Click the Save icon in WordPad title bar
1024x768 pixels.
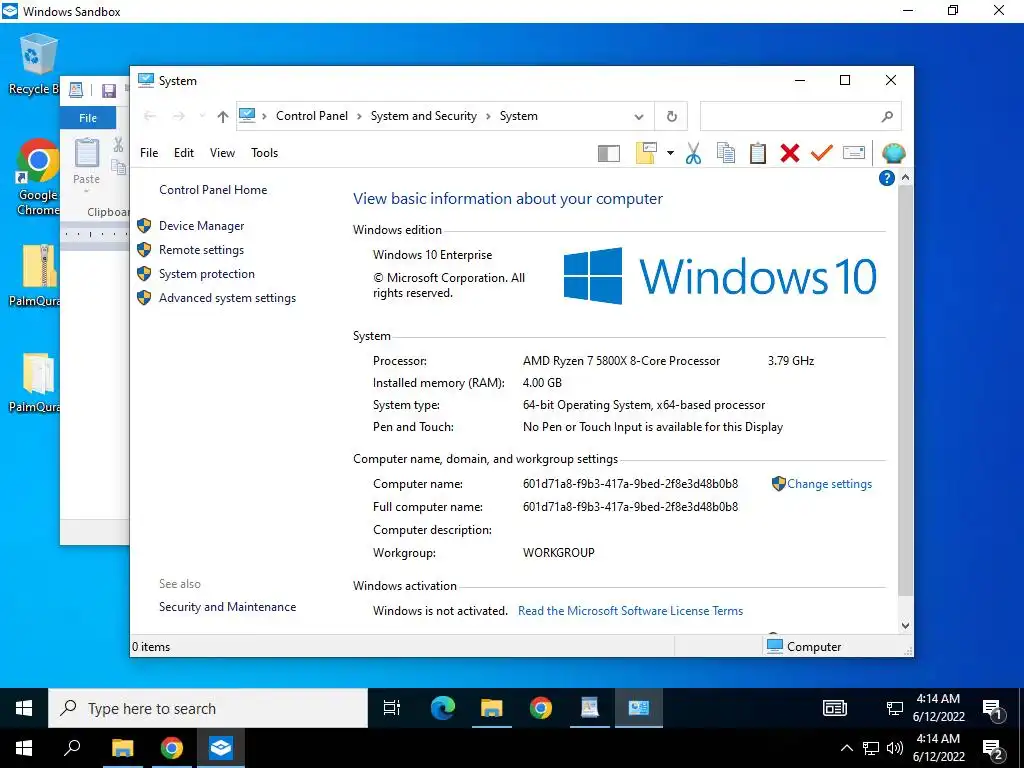pyautogui.click(x=108, y=90)
